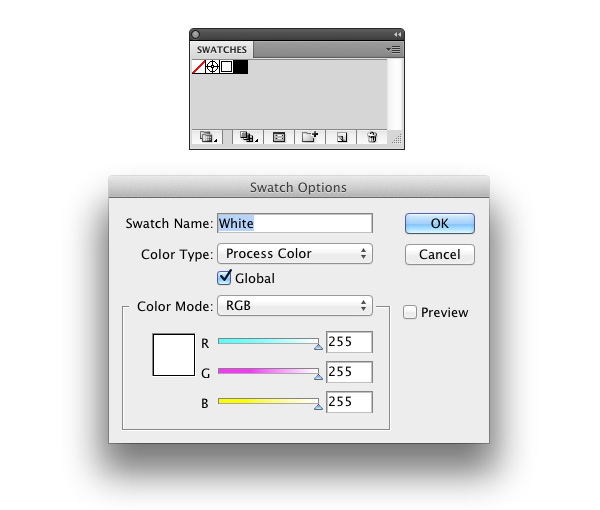
Task: Open the Swatch Libraries menu icon
Action: (x=208, y=137)
